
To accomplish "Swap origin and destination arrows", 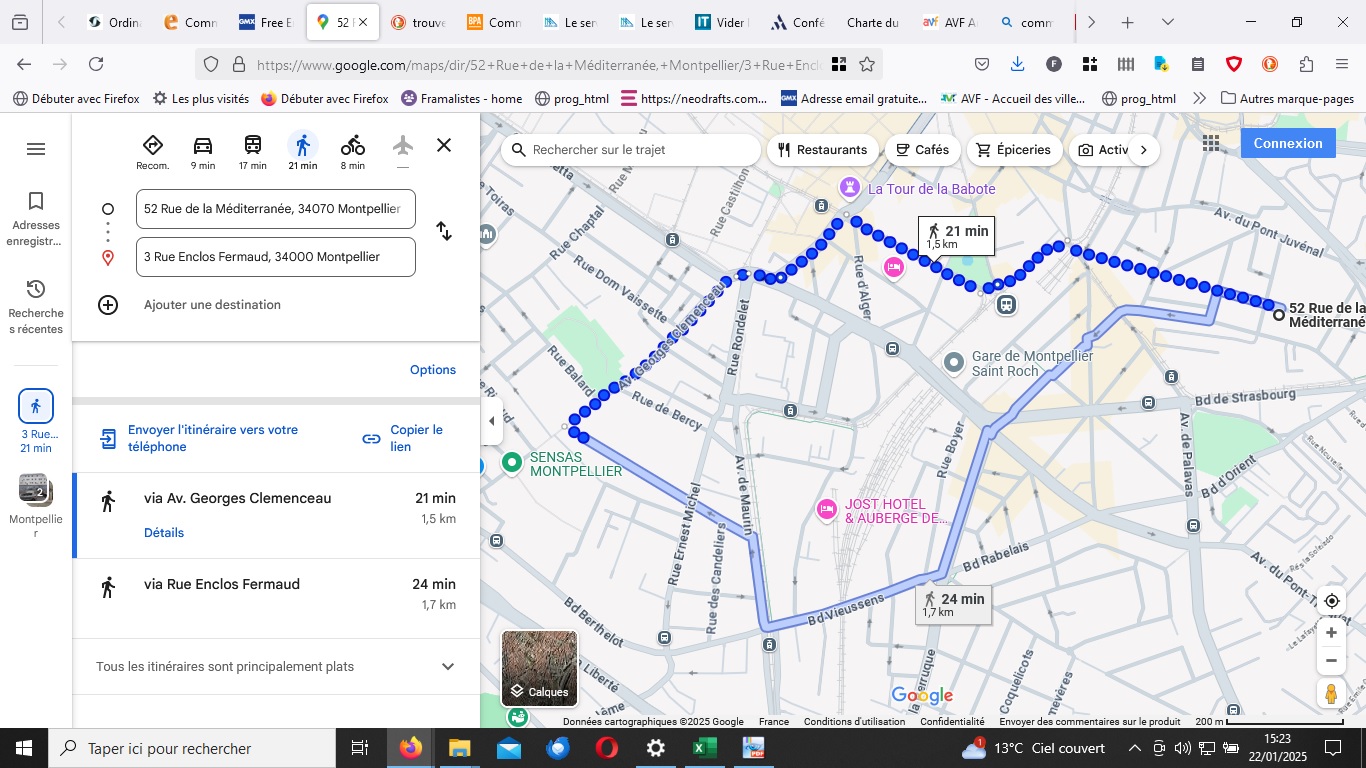I will tap(444, 232).
